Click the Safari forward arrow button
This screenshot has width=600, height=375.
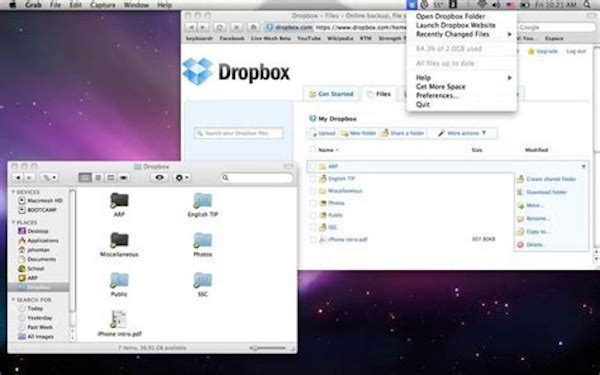204,27
